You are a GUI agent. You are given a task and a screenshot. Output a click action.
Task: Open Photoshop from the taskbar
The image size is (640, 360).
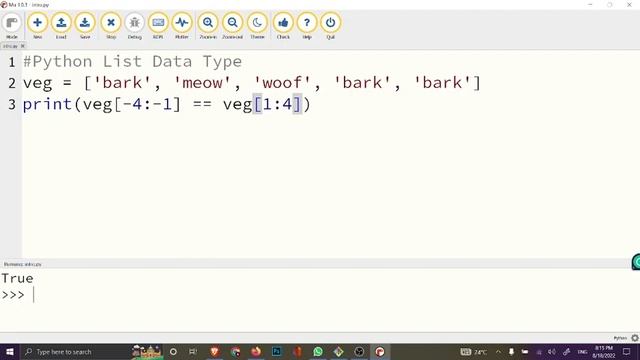point(276,351)
